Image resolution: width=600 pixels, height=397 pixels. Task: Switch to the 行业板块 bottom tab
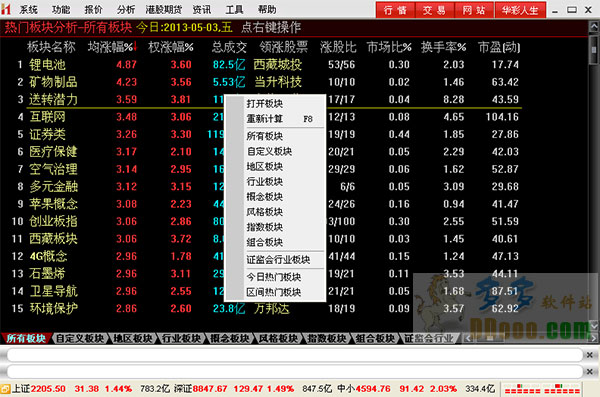181,338
